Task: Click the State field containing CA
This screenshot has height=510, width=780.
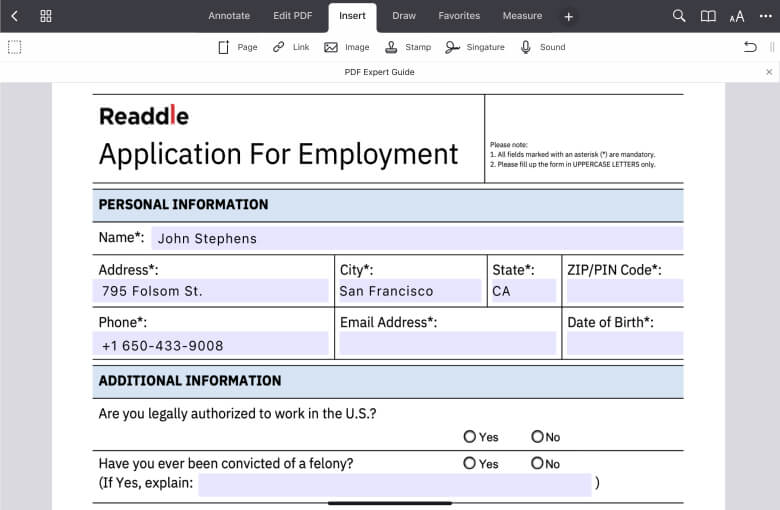Action: click(523, 291)
